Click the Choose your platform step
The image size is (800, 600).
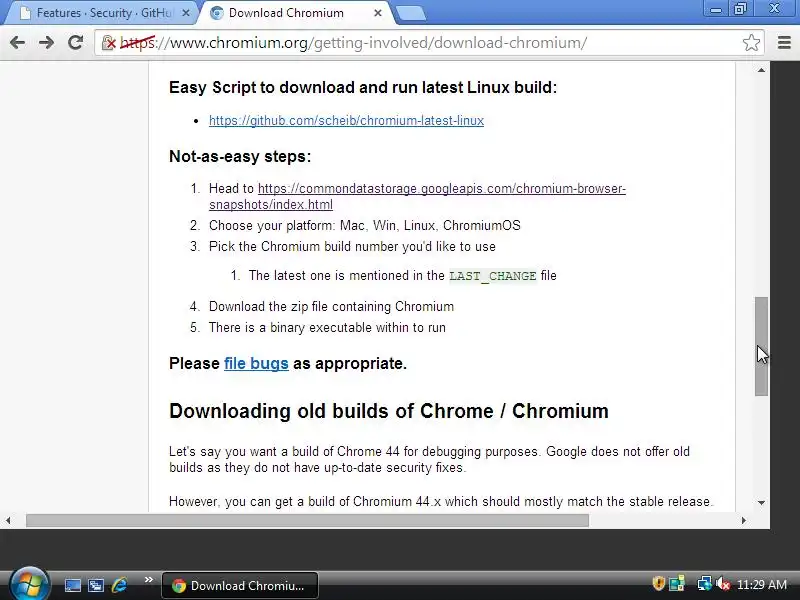364,226
